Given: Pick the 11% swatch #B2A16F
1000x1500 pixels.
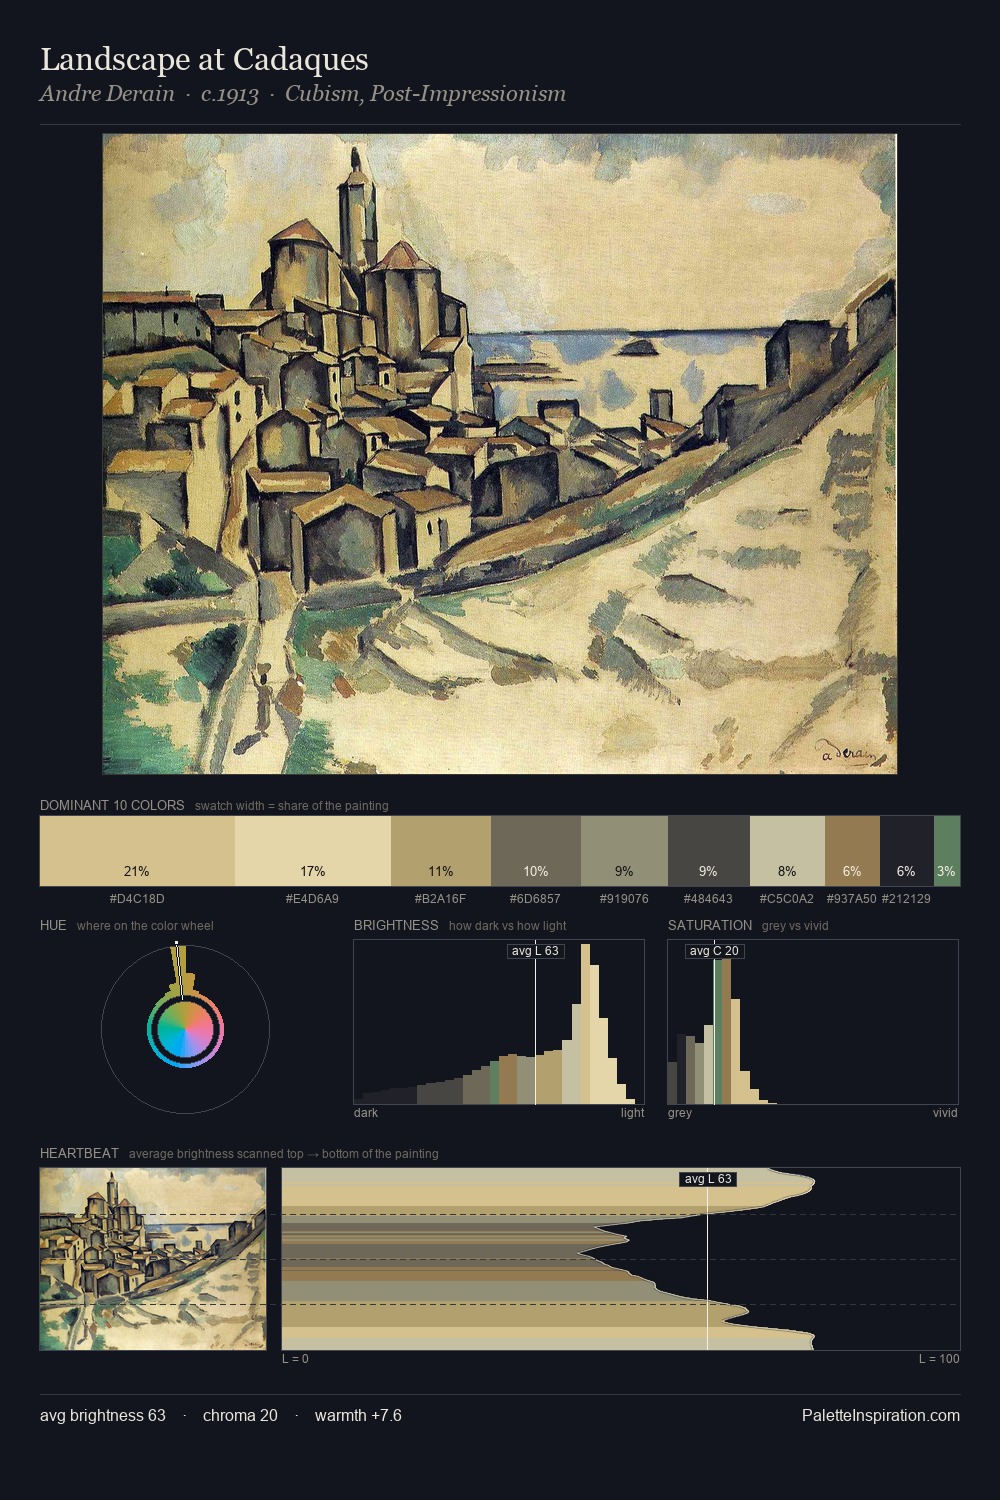Looking at the screenshot, I should click(441, 851).
